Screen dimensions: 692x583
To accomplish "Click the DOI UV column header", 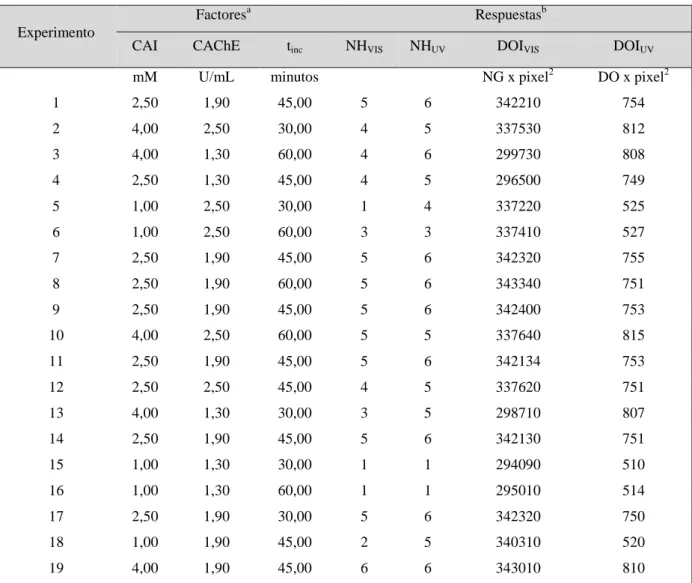I will coord(633,46).
